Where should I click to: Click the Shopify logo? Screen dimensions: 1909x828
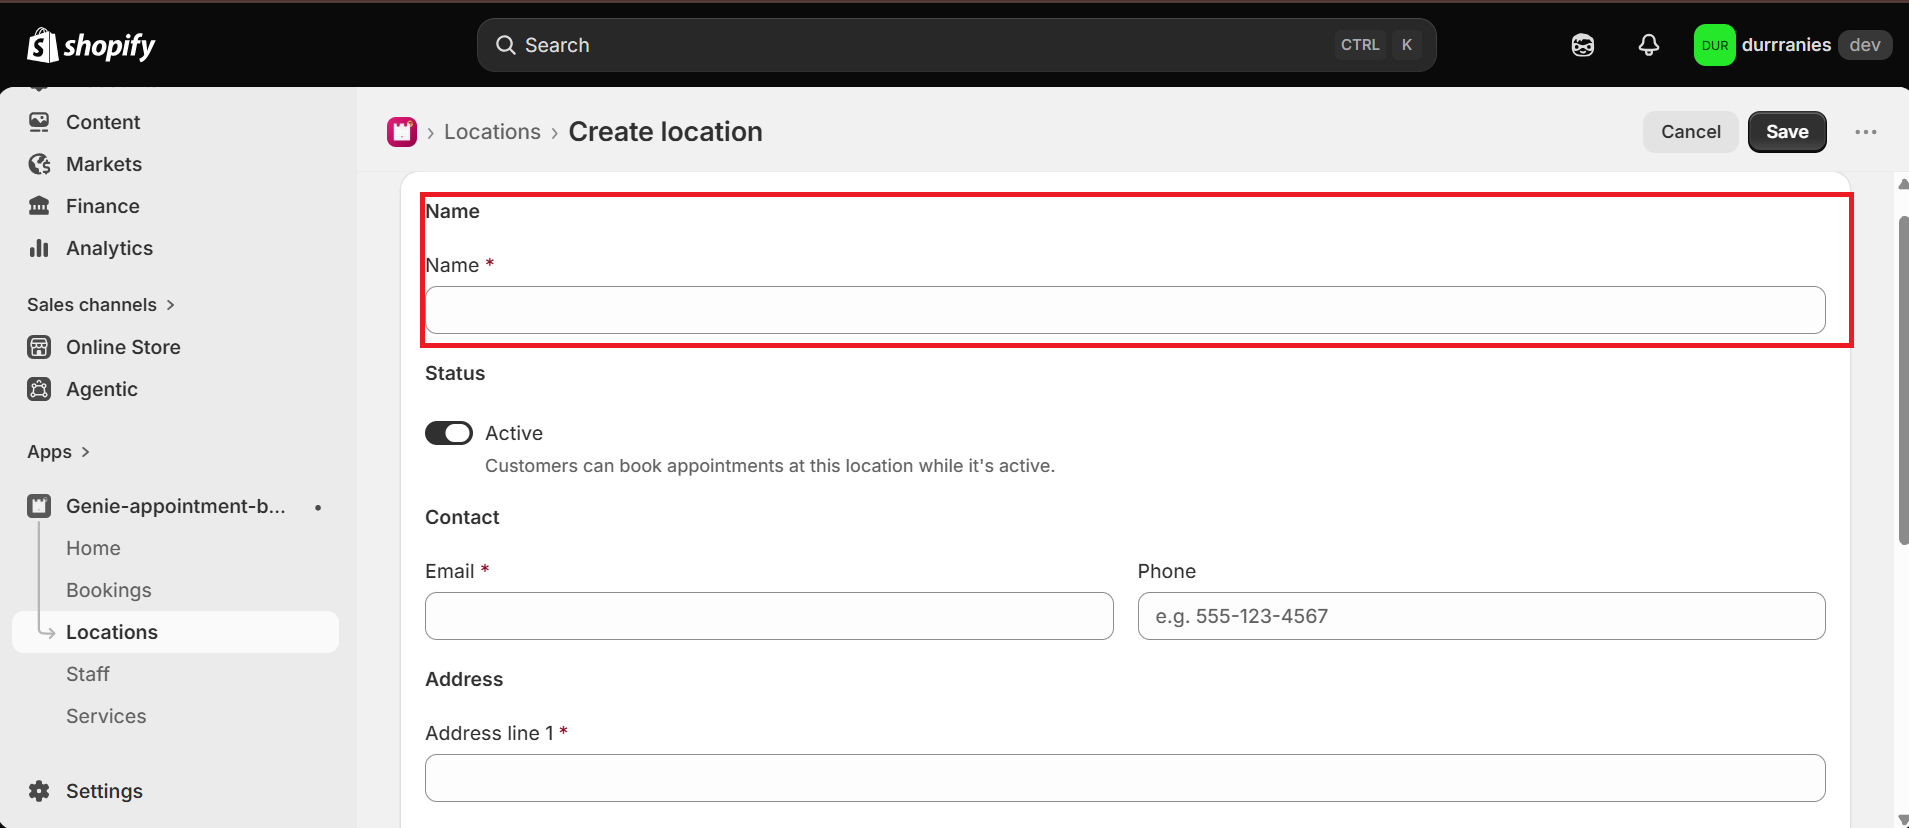point(91,45)
